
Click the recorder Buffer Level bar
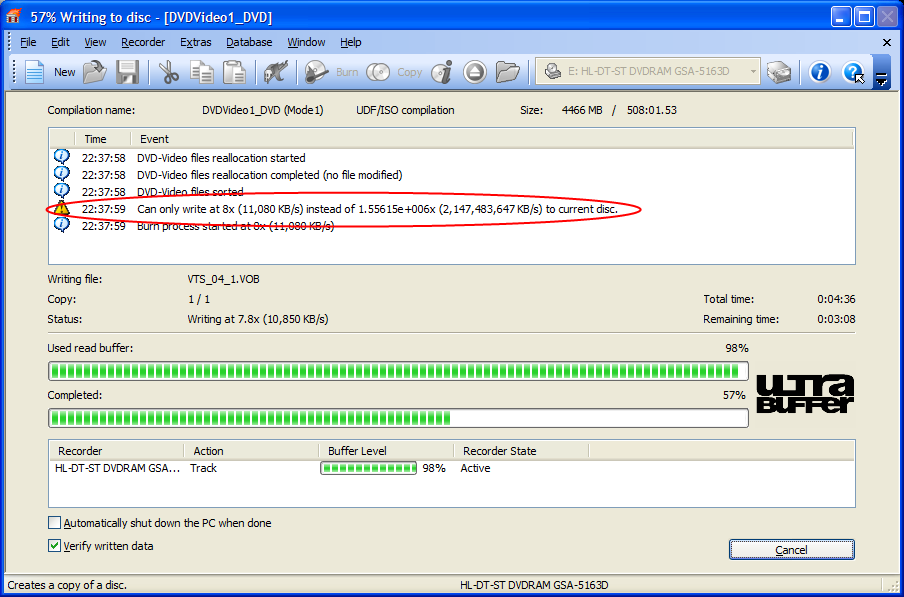pos(368,468)
